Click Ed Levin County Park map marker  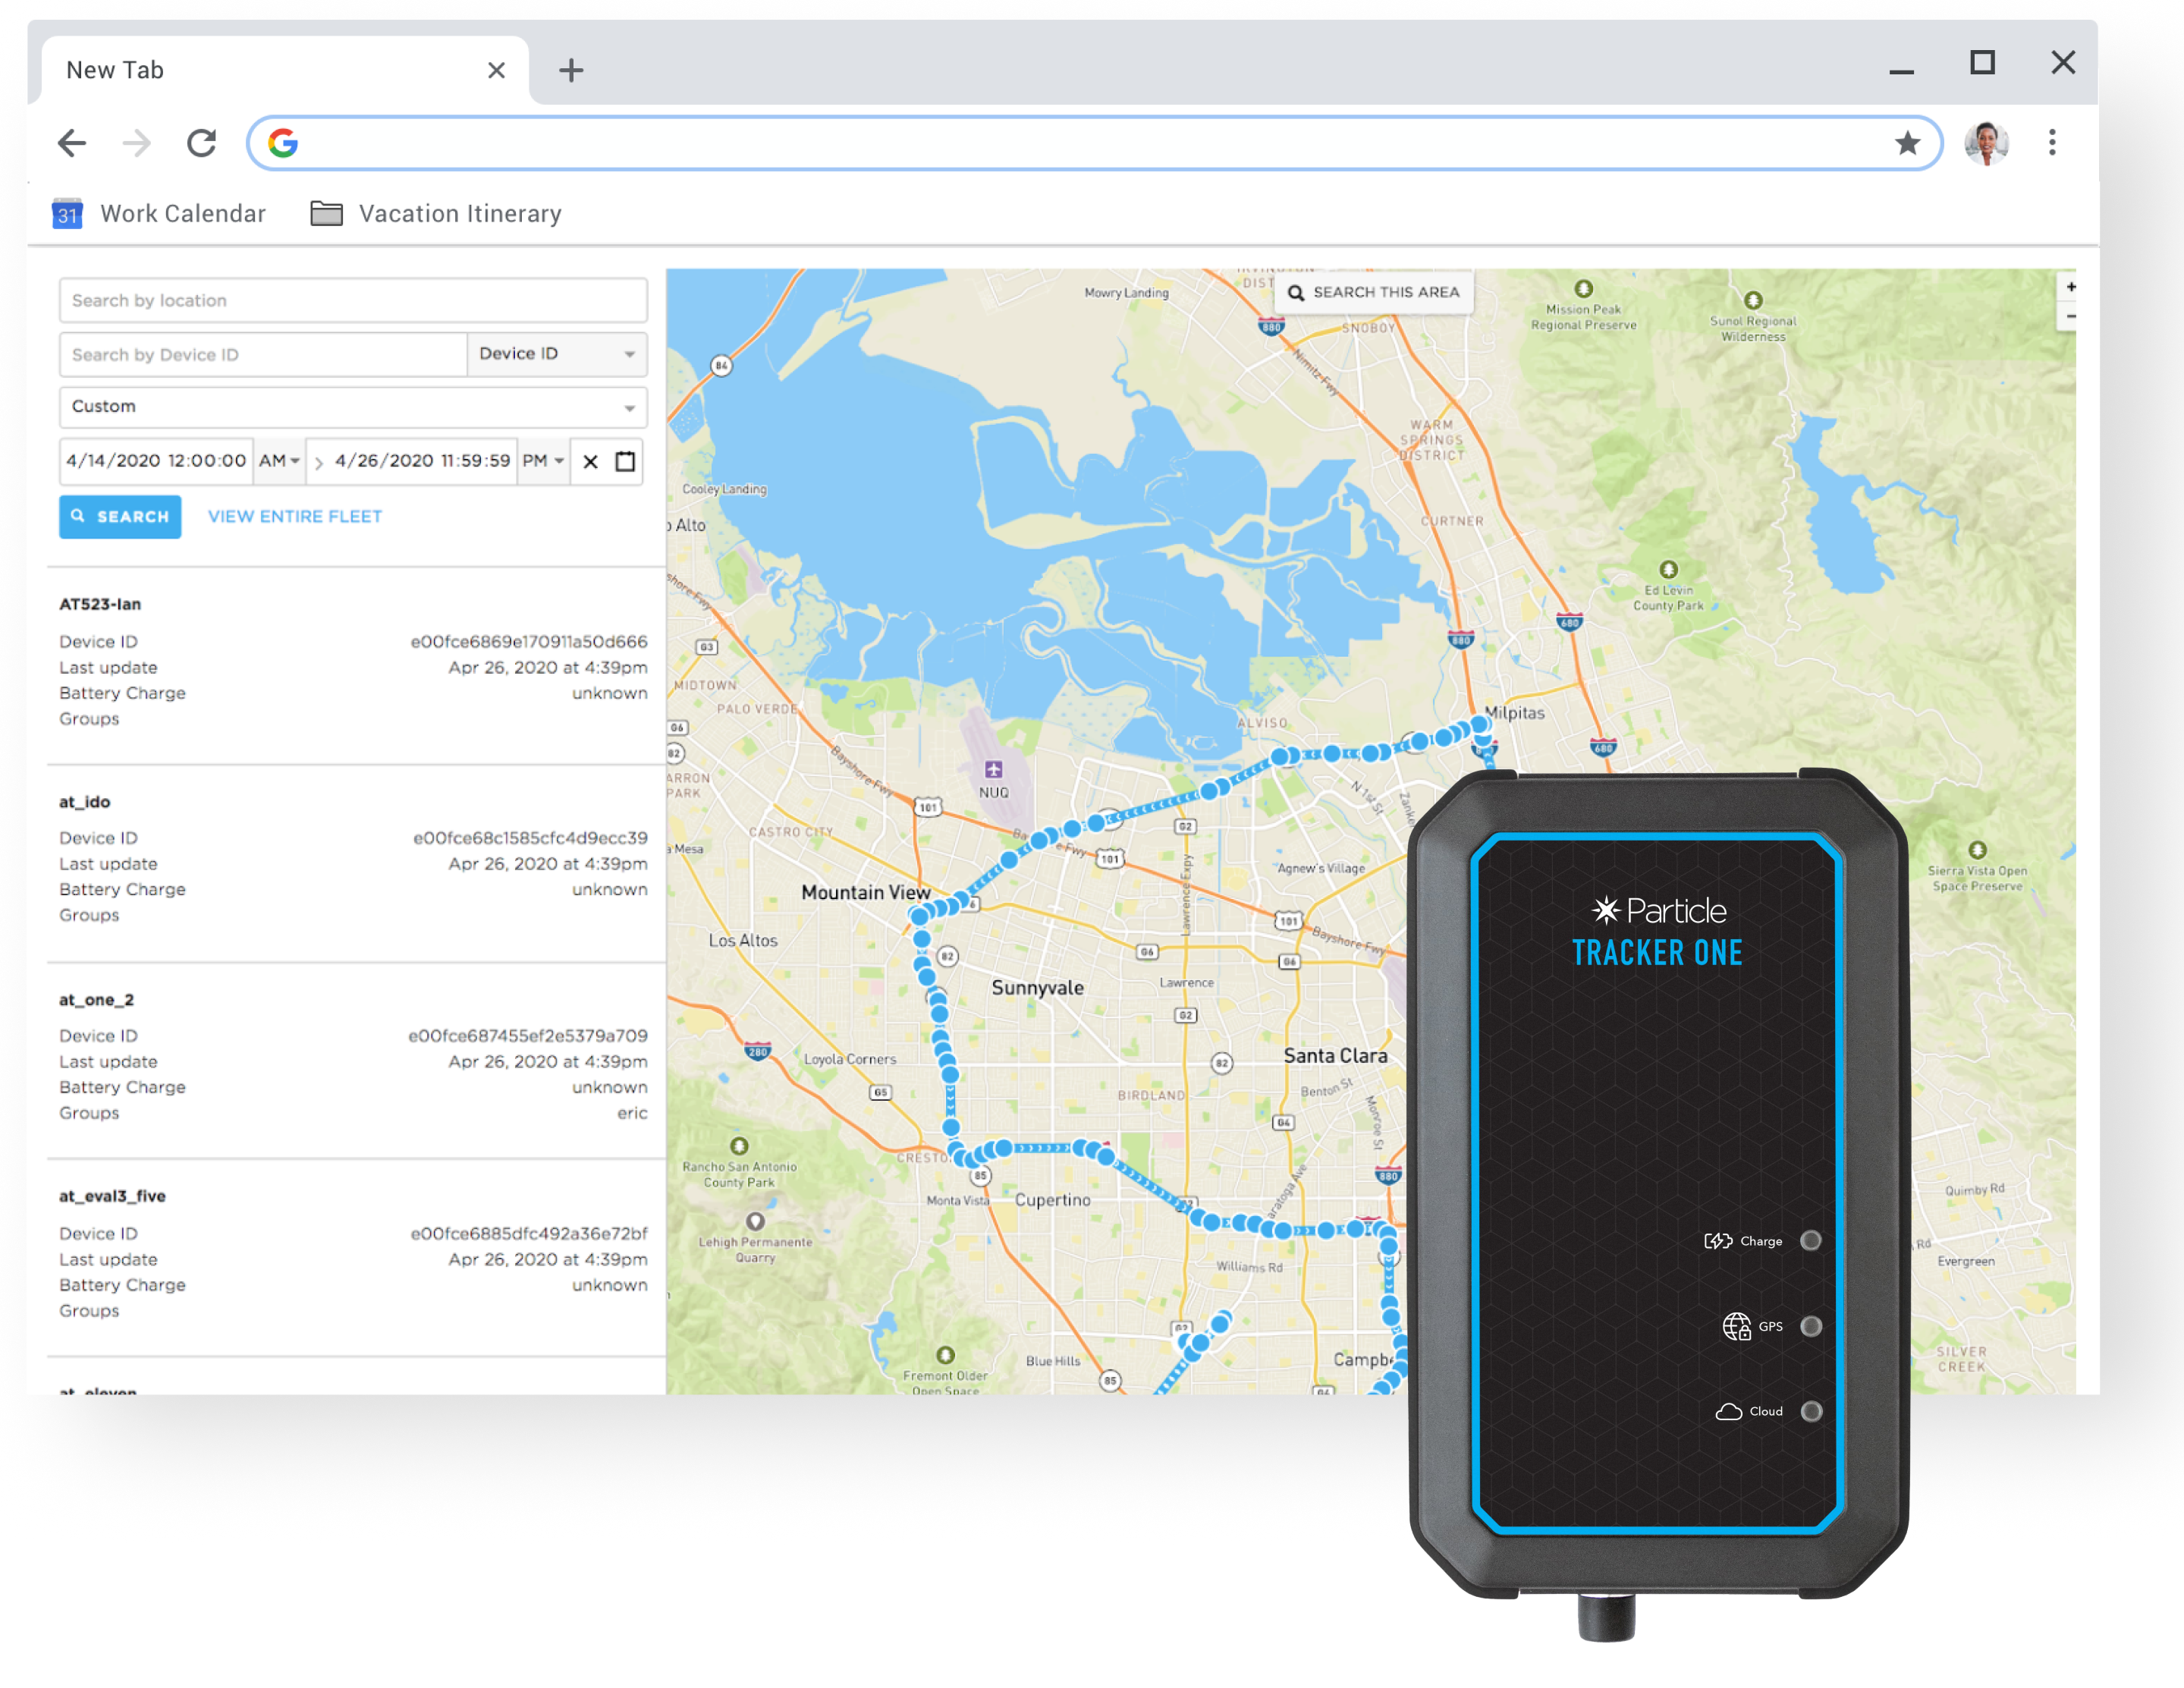coord(1668,569)
